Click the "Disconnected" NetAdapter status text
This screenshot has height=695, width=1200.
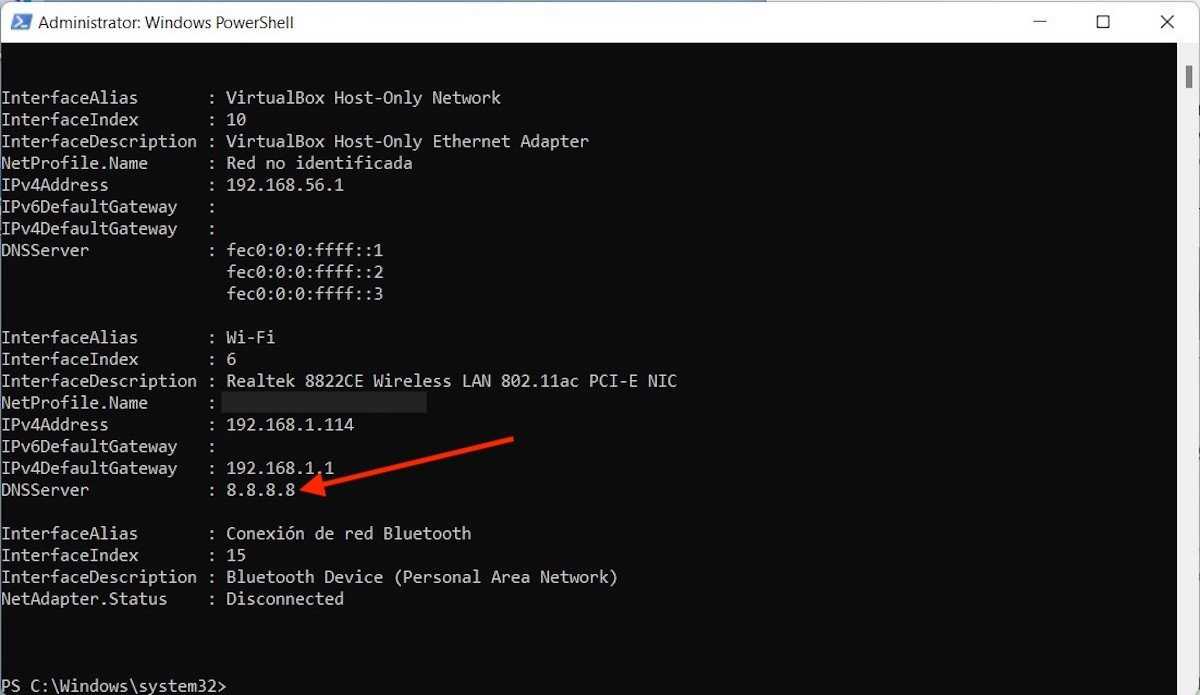(285, 599)
